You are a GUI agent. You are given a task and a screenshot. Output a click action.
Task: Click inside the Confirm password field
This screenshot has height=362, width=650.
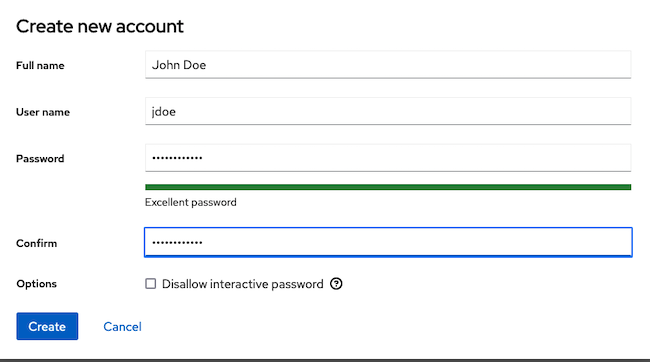click(388, 242)
